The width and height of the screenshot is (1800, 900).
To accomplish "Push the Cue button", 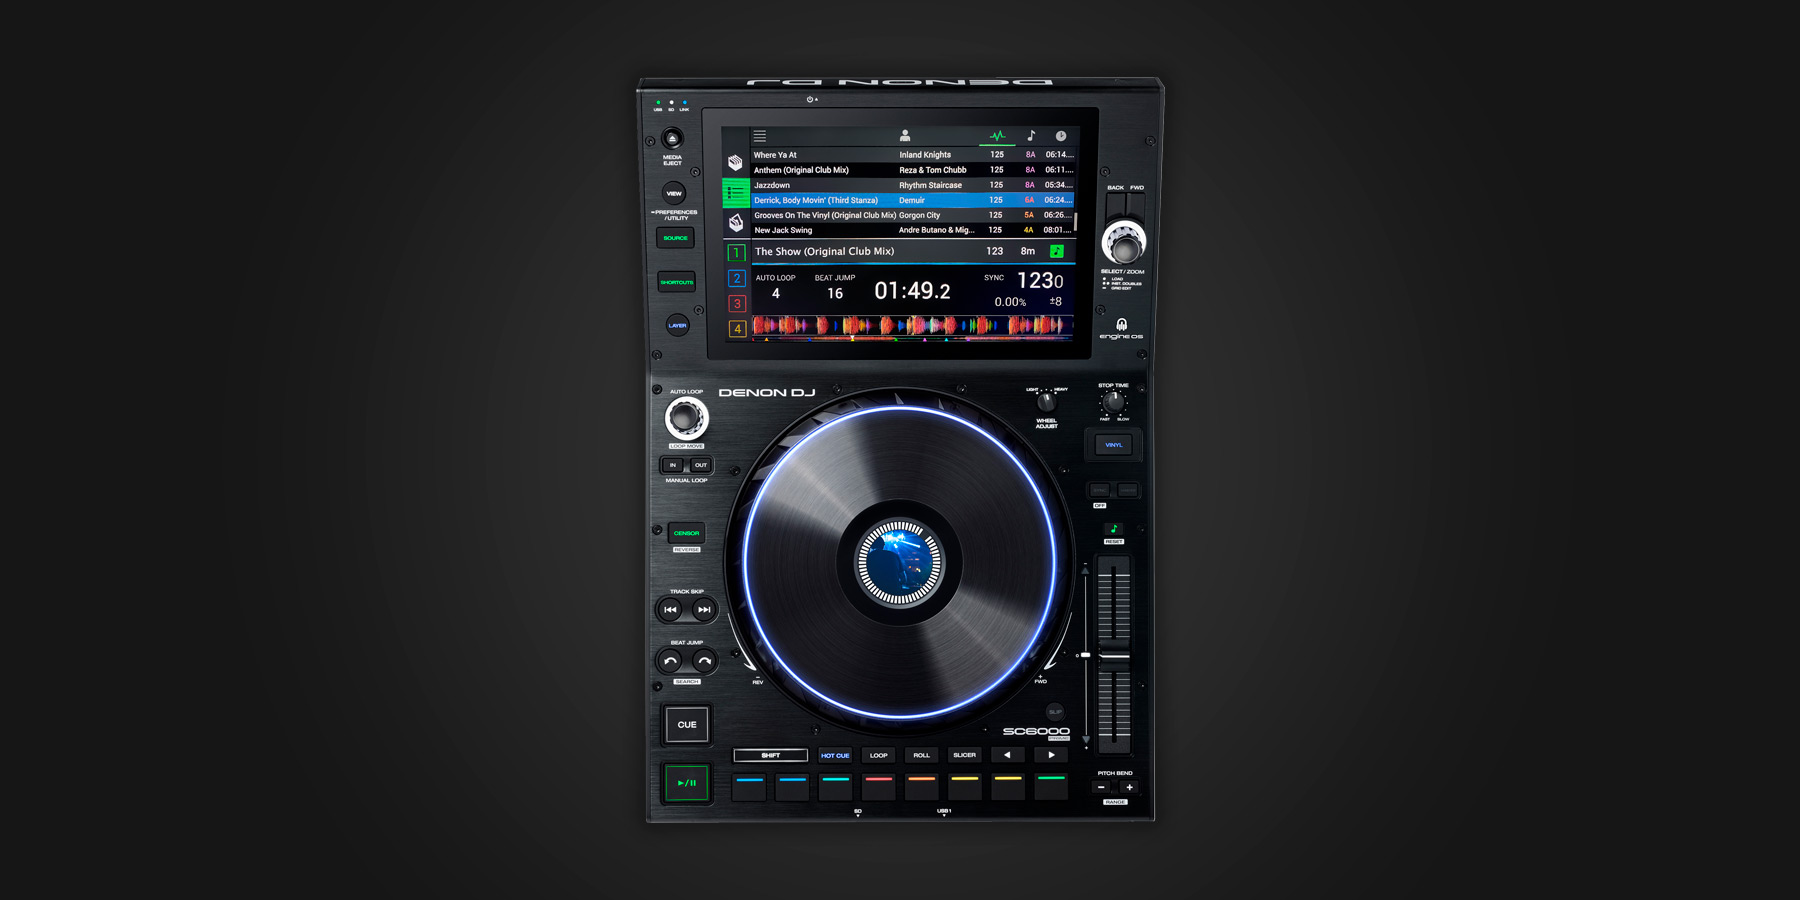I will 687,725.
